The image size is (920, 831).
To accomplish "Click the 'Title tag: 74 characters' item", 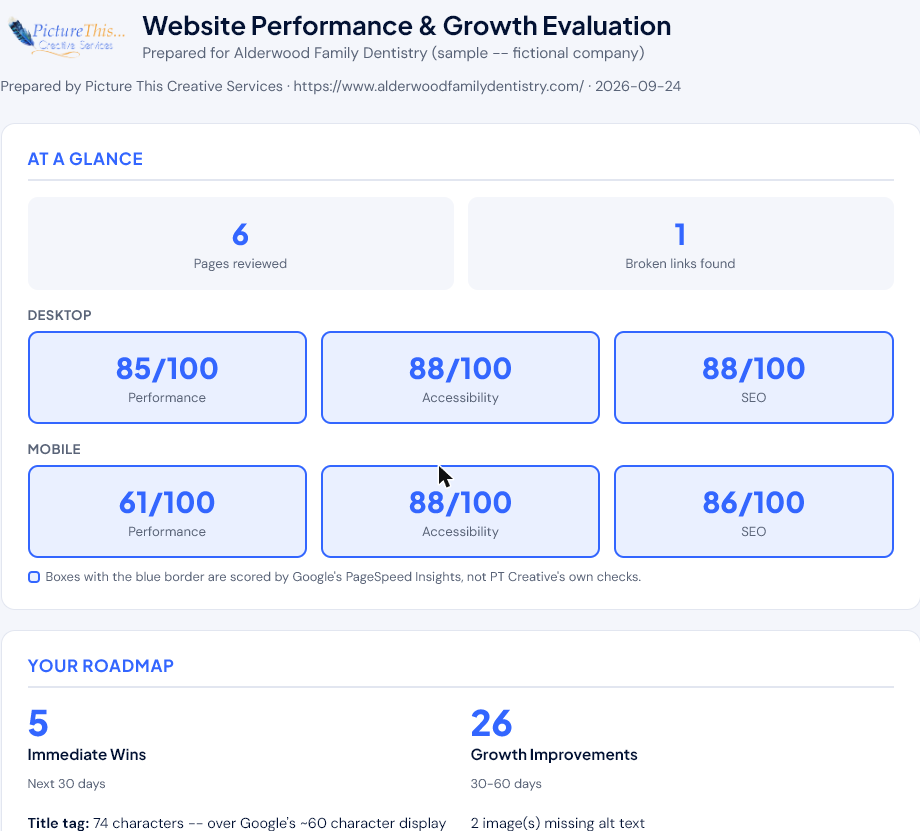I will coord(237,823).
